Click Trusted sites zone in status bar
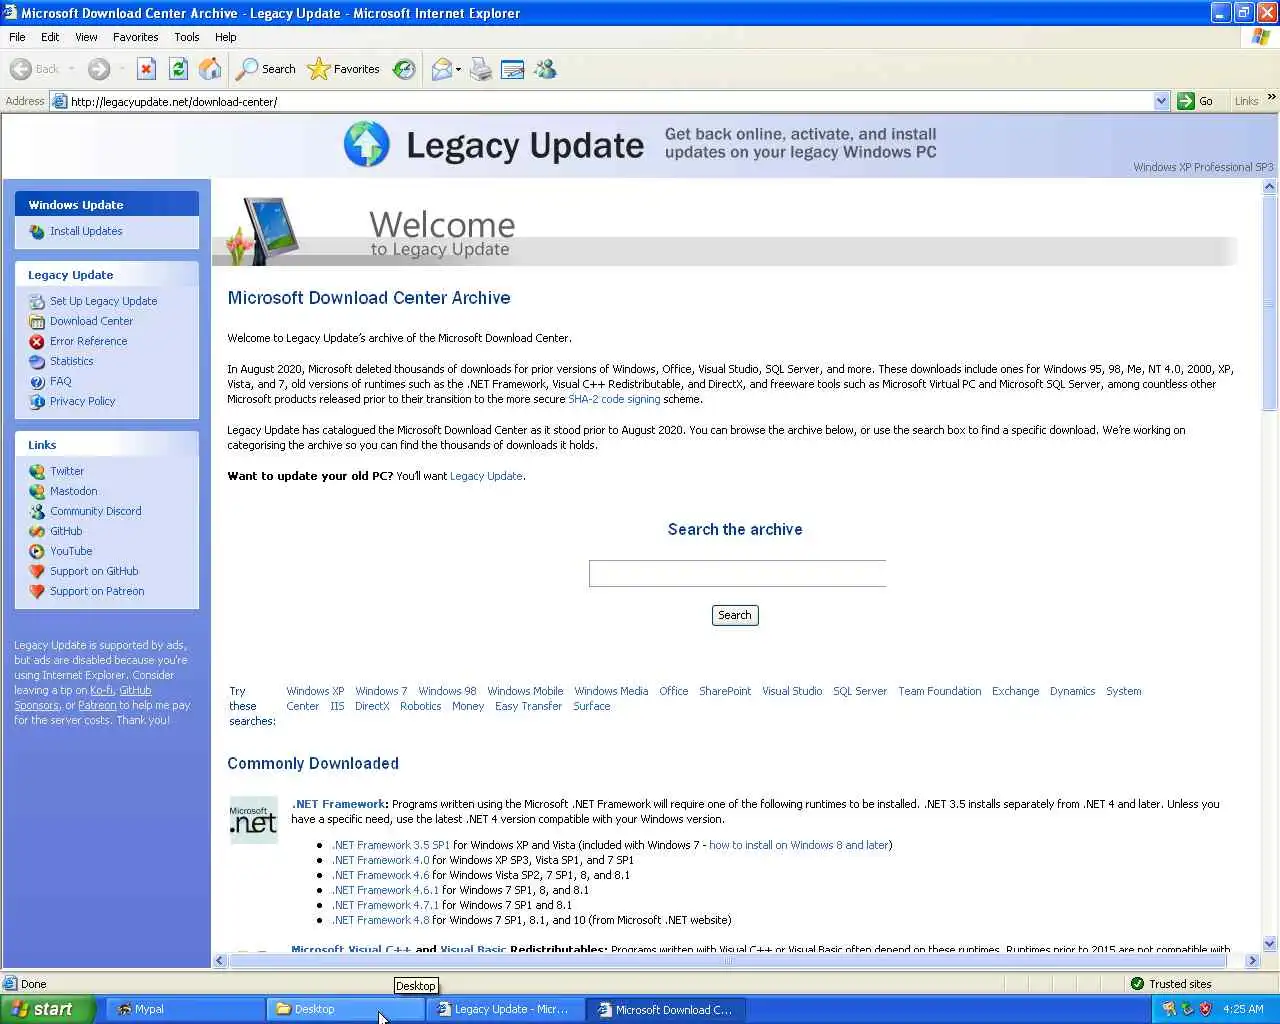 coord(1170,984)
